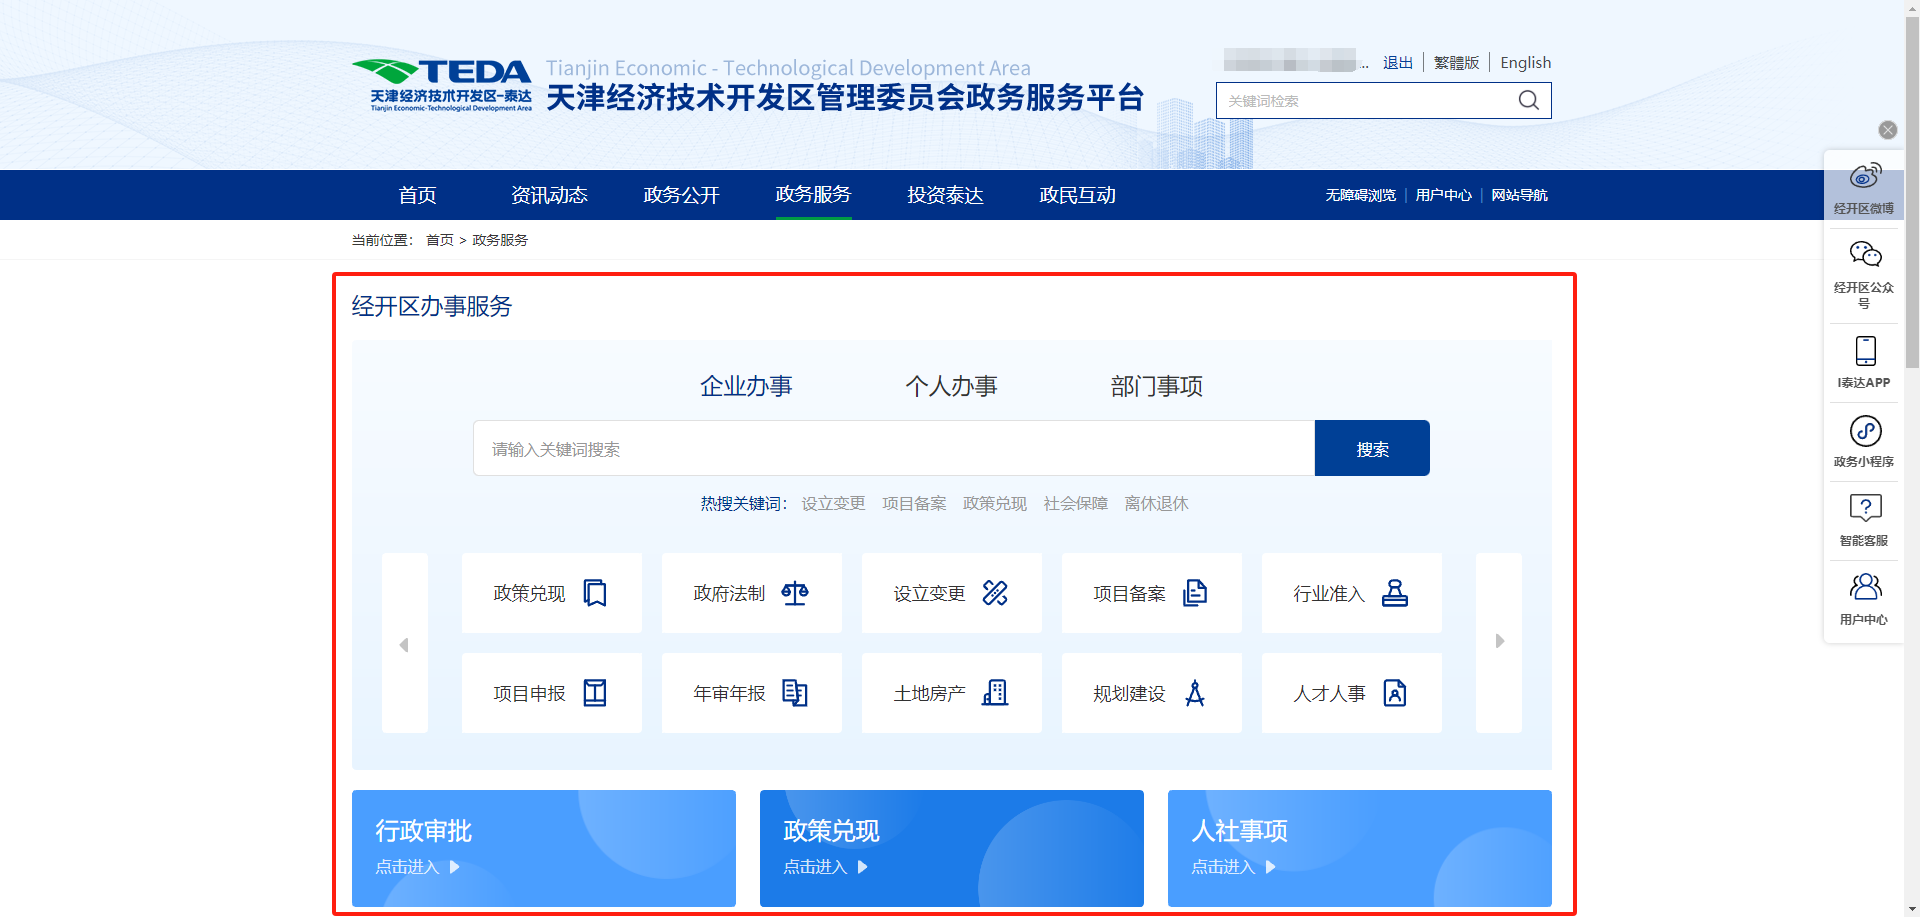The width and height of the screenshot is (1920, 917).
Task: Open the 经开区微博 Weibo icon in the sidebar
Action: [1865, 177]
